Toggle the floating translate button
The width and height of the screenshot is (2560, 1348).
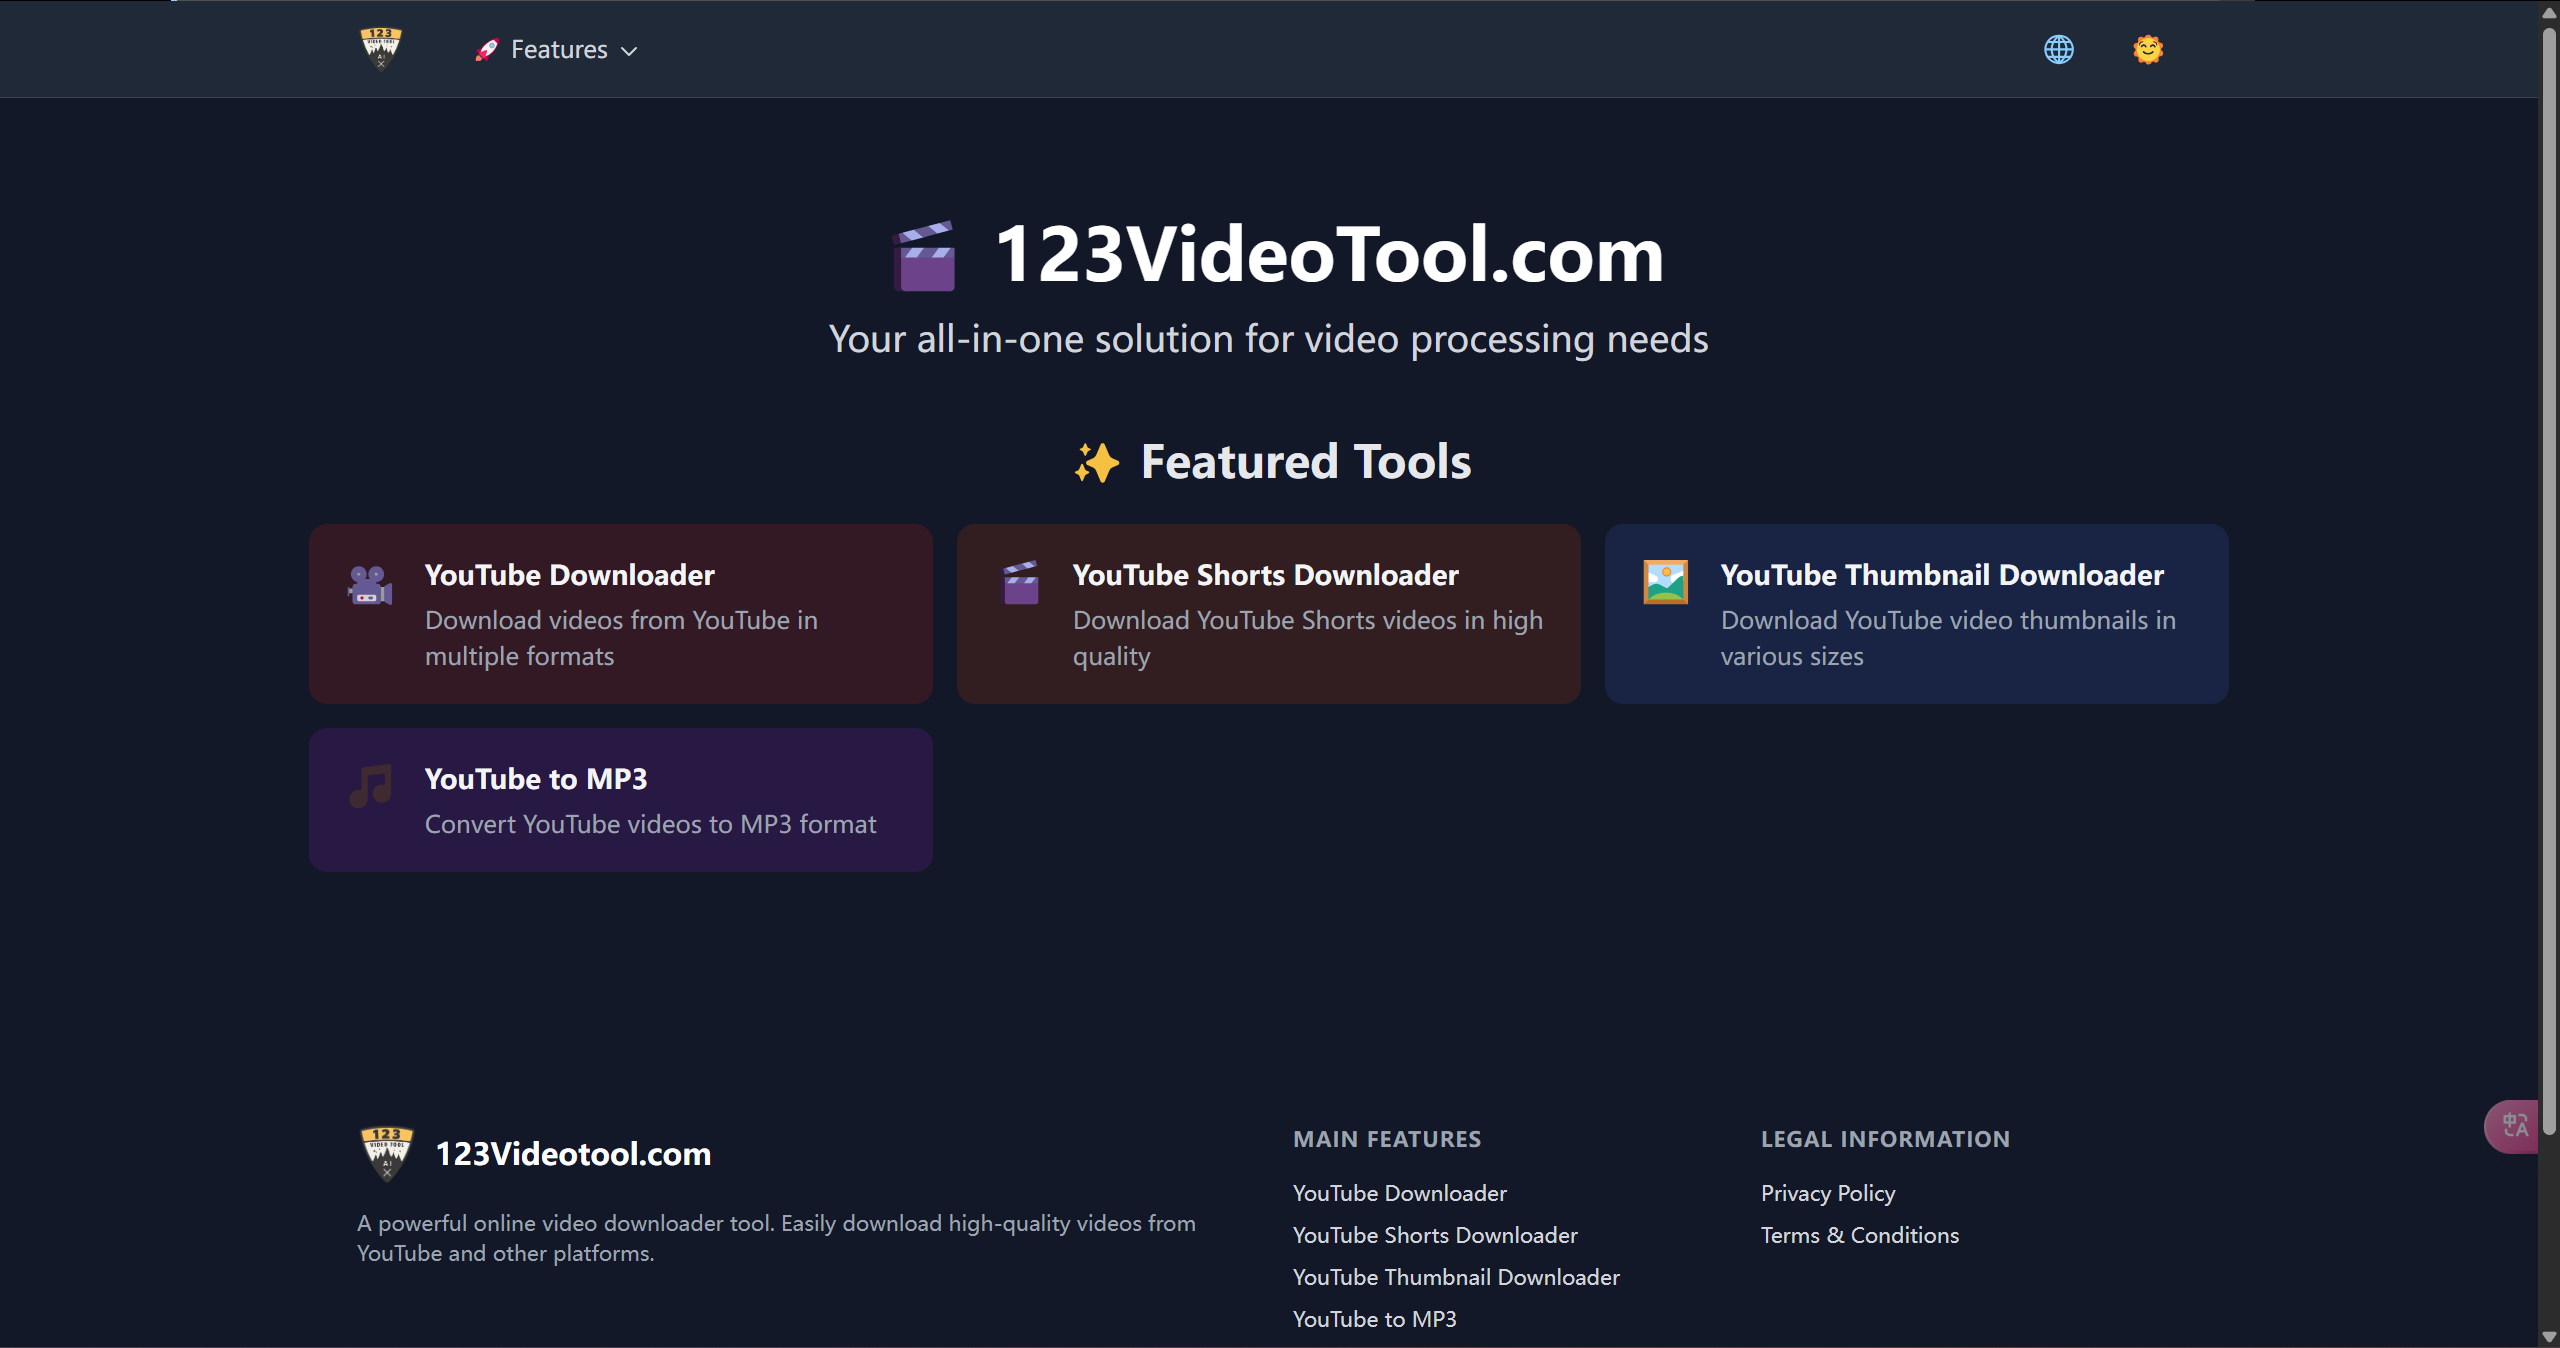click(x=2514, y=1127)
